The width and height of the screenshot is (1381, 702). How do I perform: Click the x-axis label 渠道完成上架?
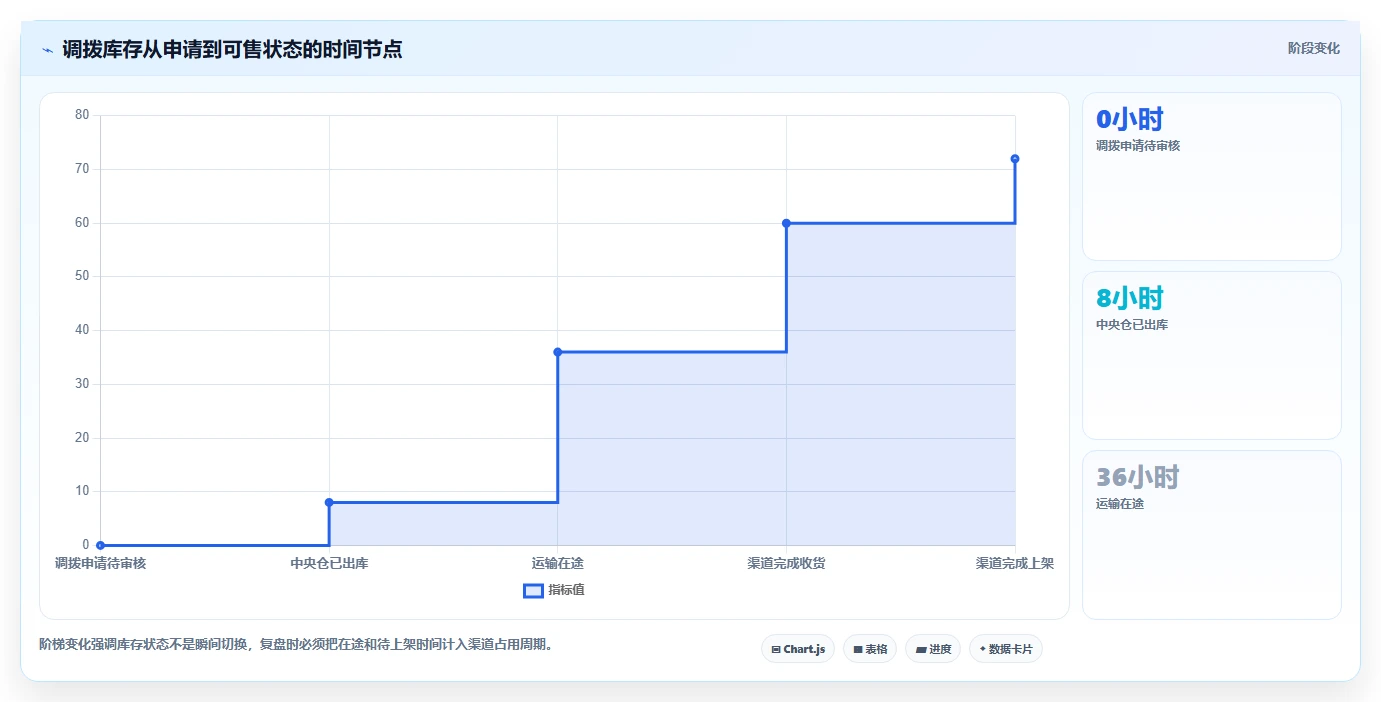pos(1015,563)
